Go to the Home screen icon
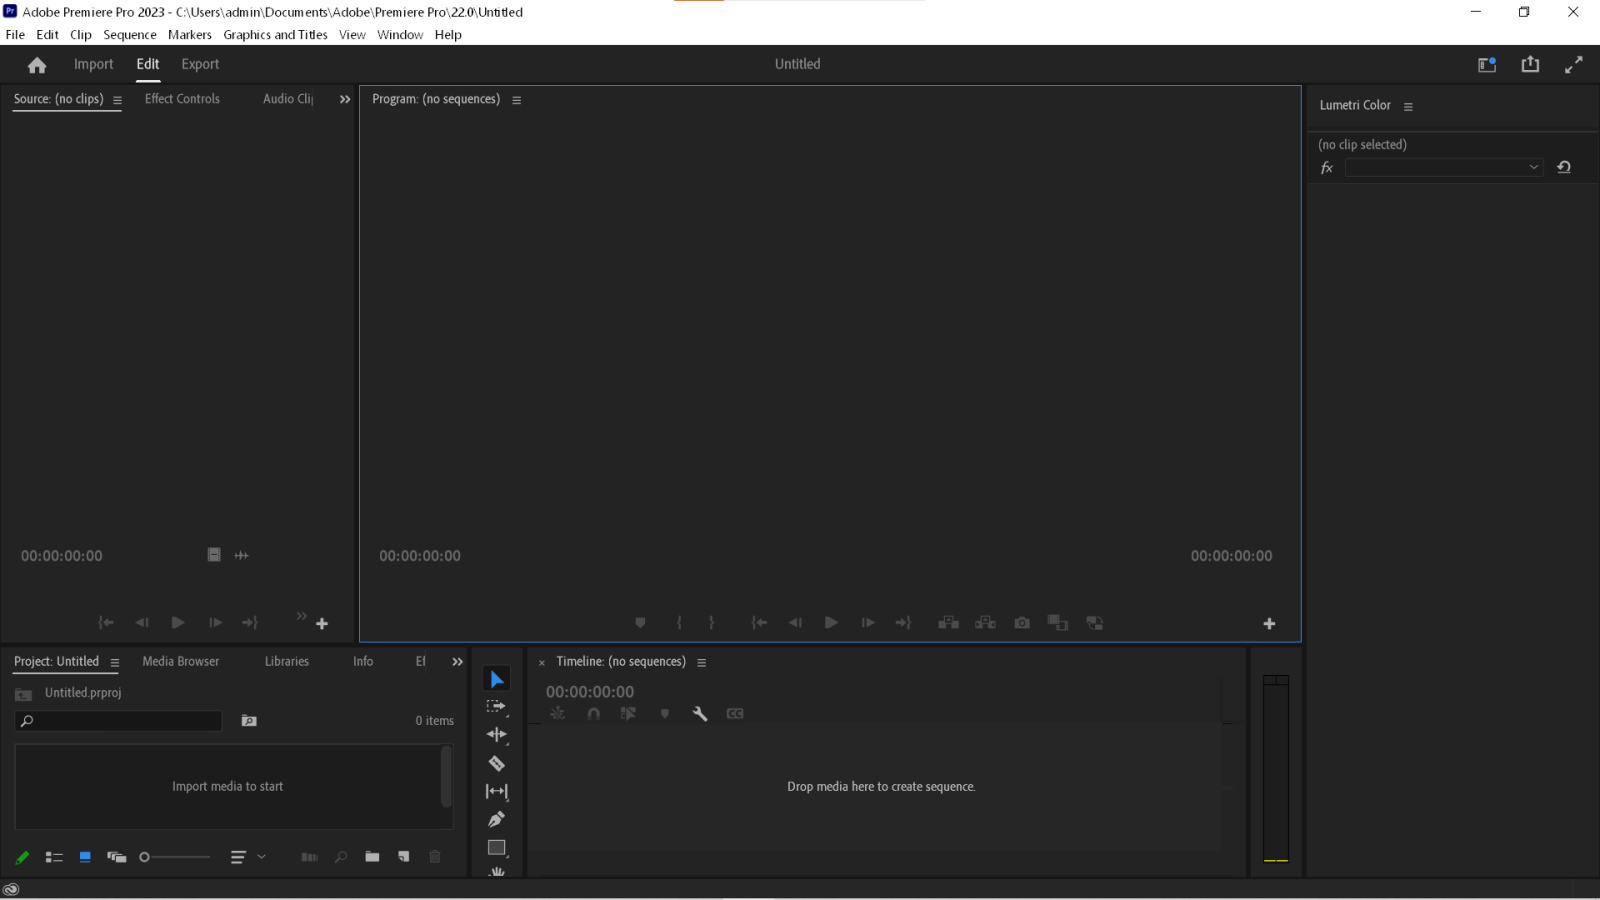The image size is (1600, 900). tap(37, 65)
